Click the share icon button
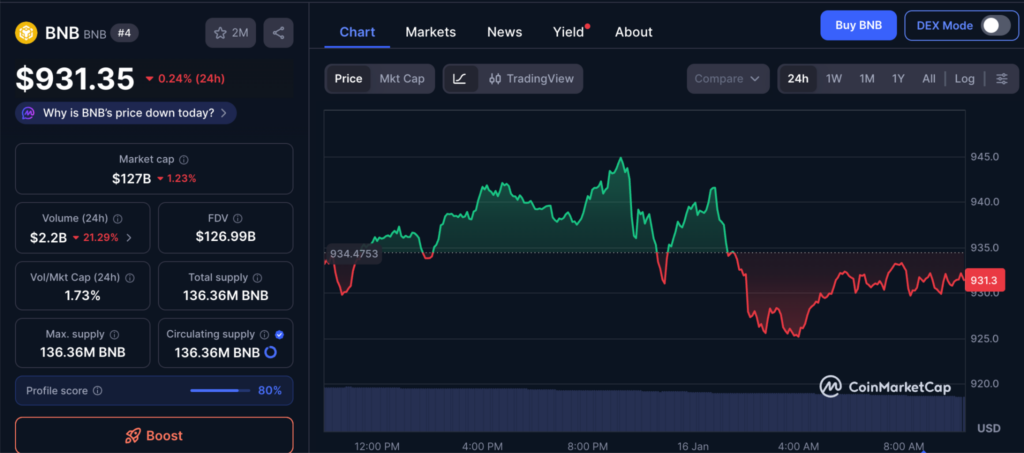Image resolution: width=1024 pixels, height=453 pixels. (278, 33)
